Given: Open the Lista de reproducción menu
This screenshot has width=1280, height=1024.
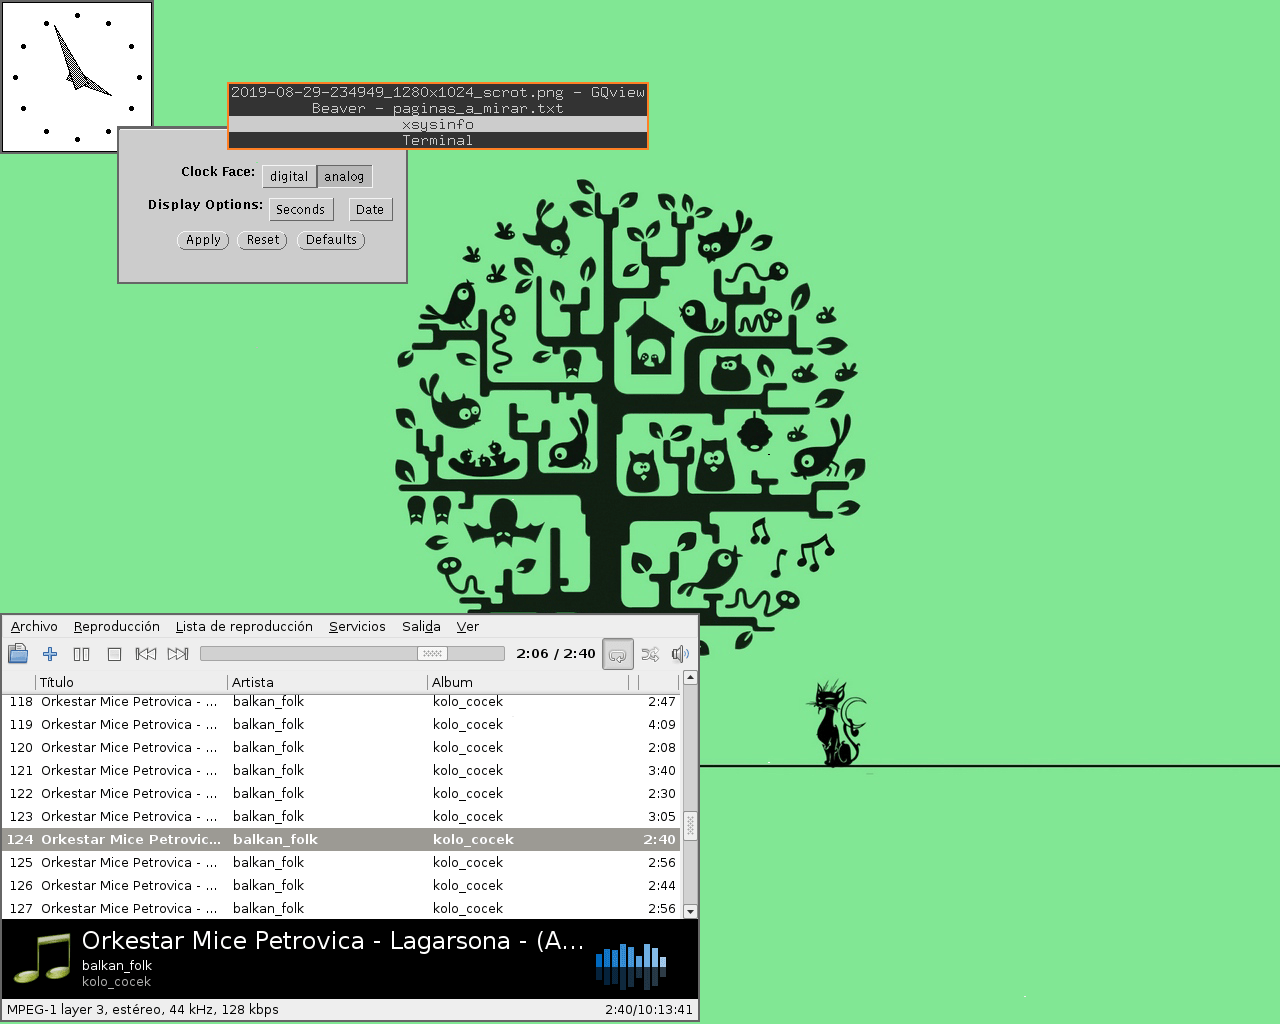Looking at the screenshot, I should point(244,626).
